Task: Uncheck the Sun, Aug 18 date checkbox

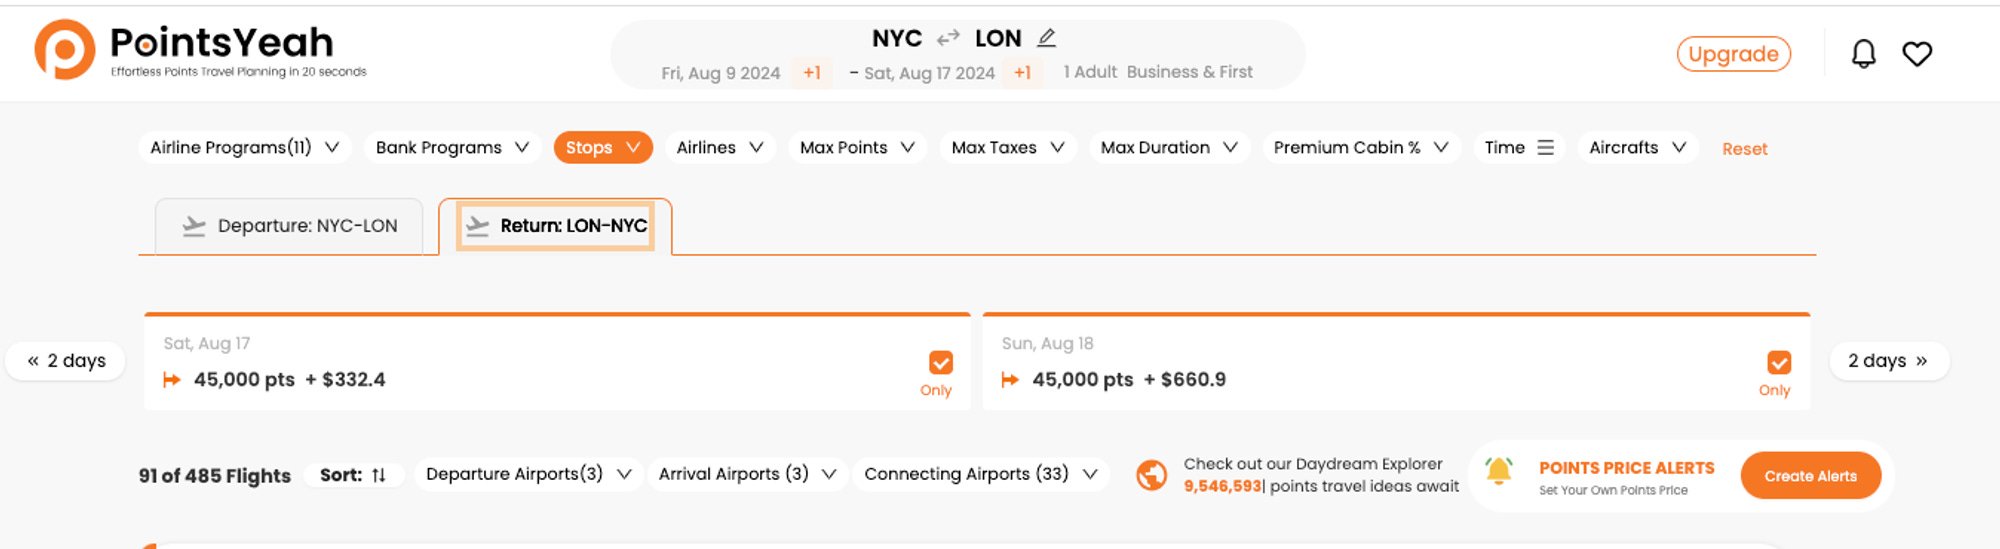Action: point(1778,362)
